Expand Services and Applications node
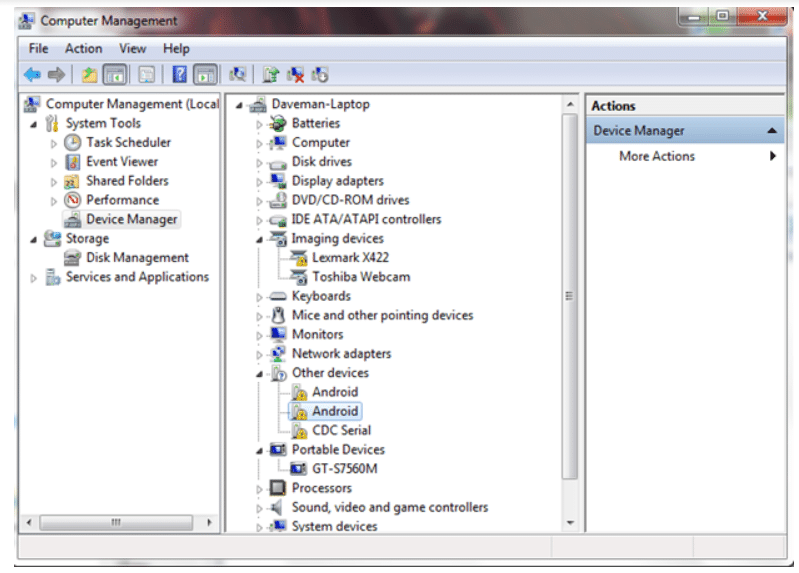 pos(34,278)
